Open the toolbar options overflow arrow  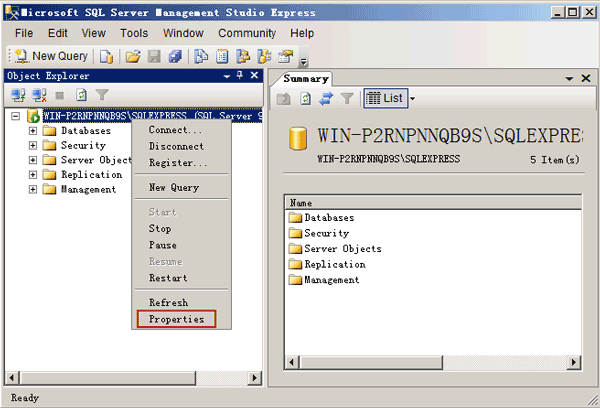tap(303, 61)
